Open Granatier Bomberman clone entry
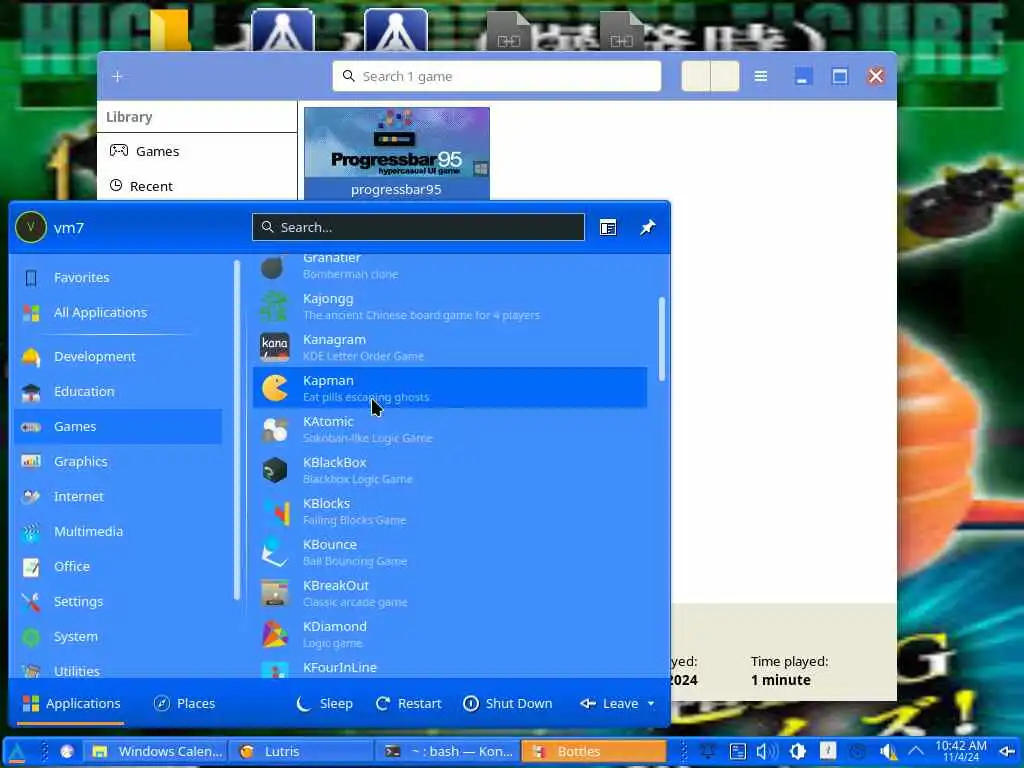This screenshot has width=1024, height=768. (x=450, y=266)
